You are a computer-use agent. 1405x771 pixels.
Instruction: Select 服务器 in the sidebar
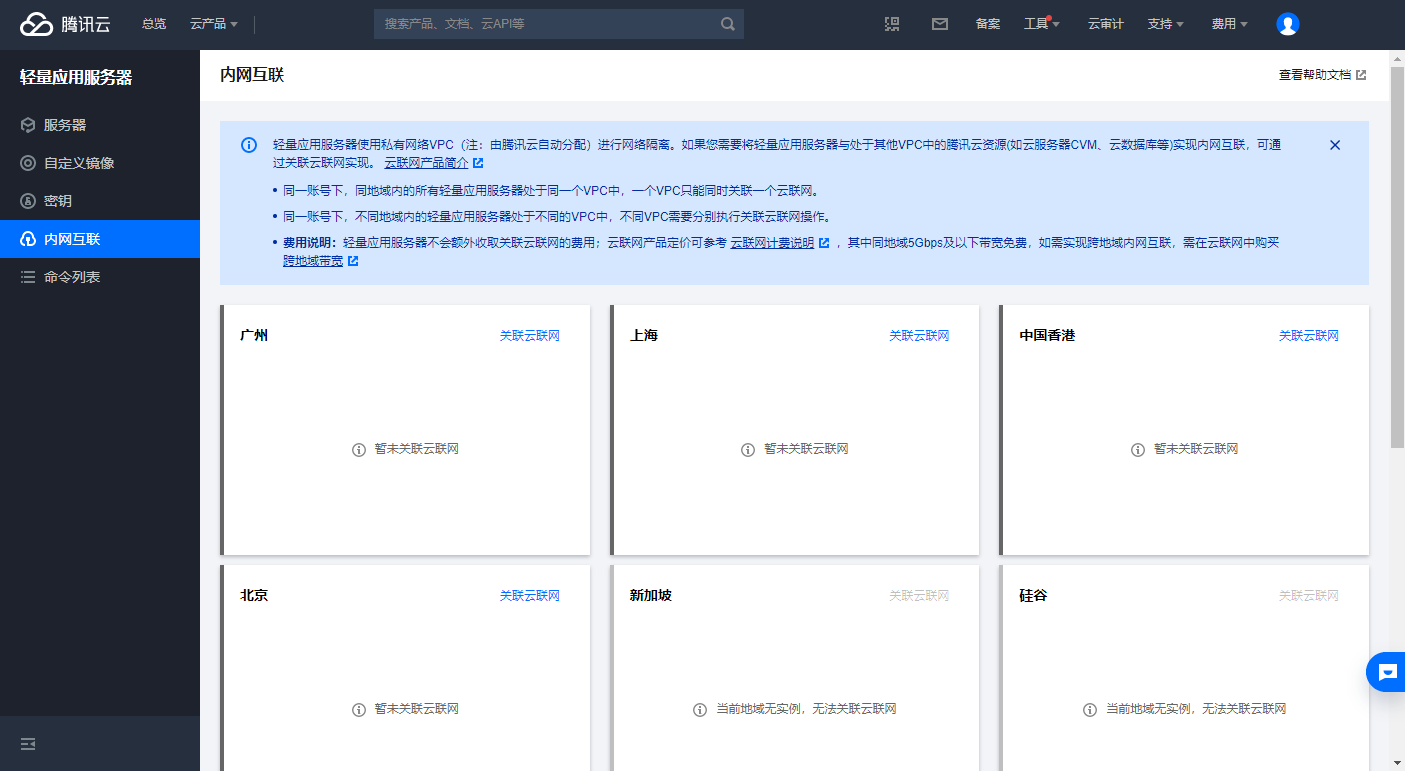coord(65,125)
